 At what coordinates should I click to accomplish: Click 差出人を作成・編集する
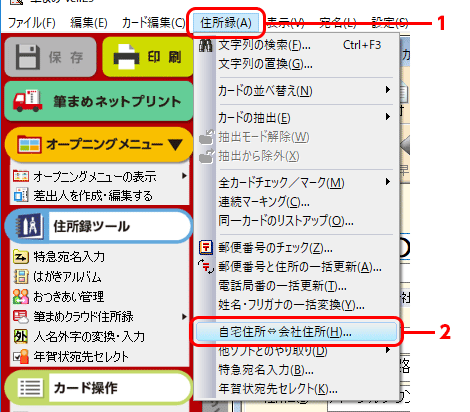pyautogui.click(x=93, y=196)
